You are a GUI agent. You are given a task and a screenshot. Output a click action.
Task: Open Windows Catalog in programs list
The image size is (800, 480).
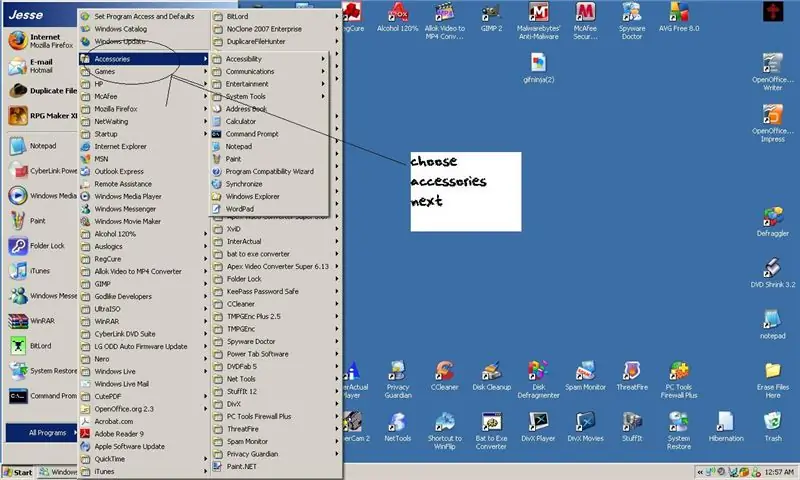144,29
